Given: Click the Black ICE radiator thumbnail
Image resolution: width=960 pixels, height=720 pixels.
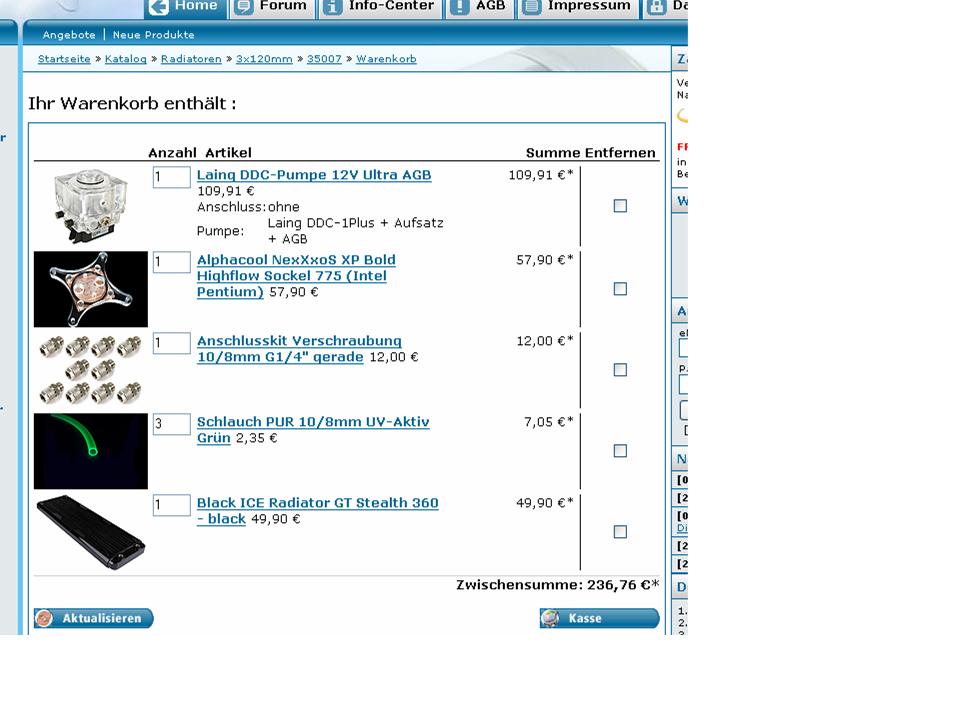Looking at the screenshot, I should pyautogui.click(x=91, y=532).
